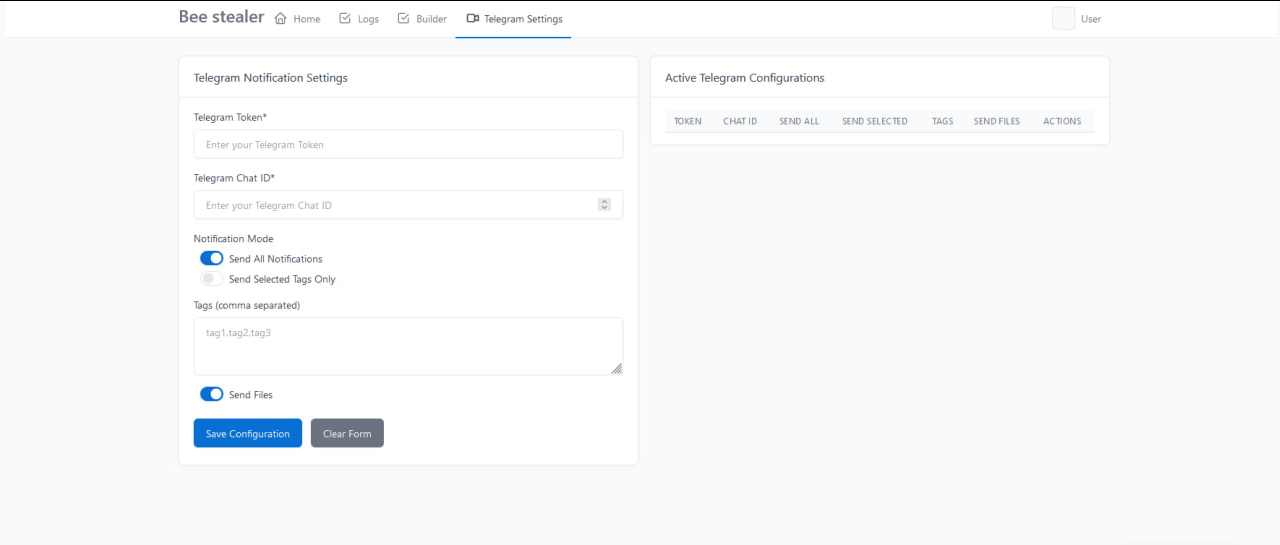Open the Home tab
Image resolution: width=1280 pixels, height=545 pixels.
click(297, 19)
